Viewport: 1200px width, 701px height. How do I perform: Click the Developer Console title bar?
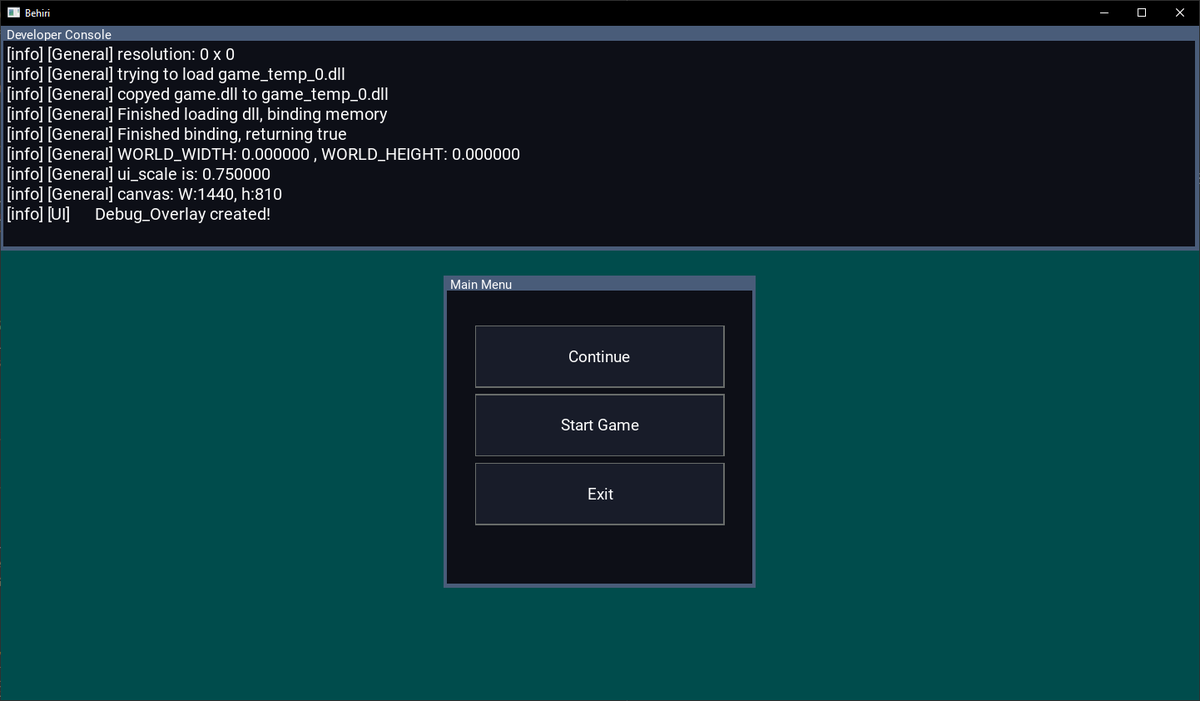pos(599,34)
